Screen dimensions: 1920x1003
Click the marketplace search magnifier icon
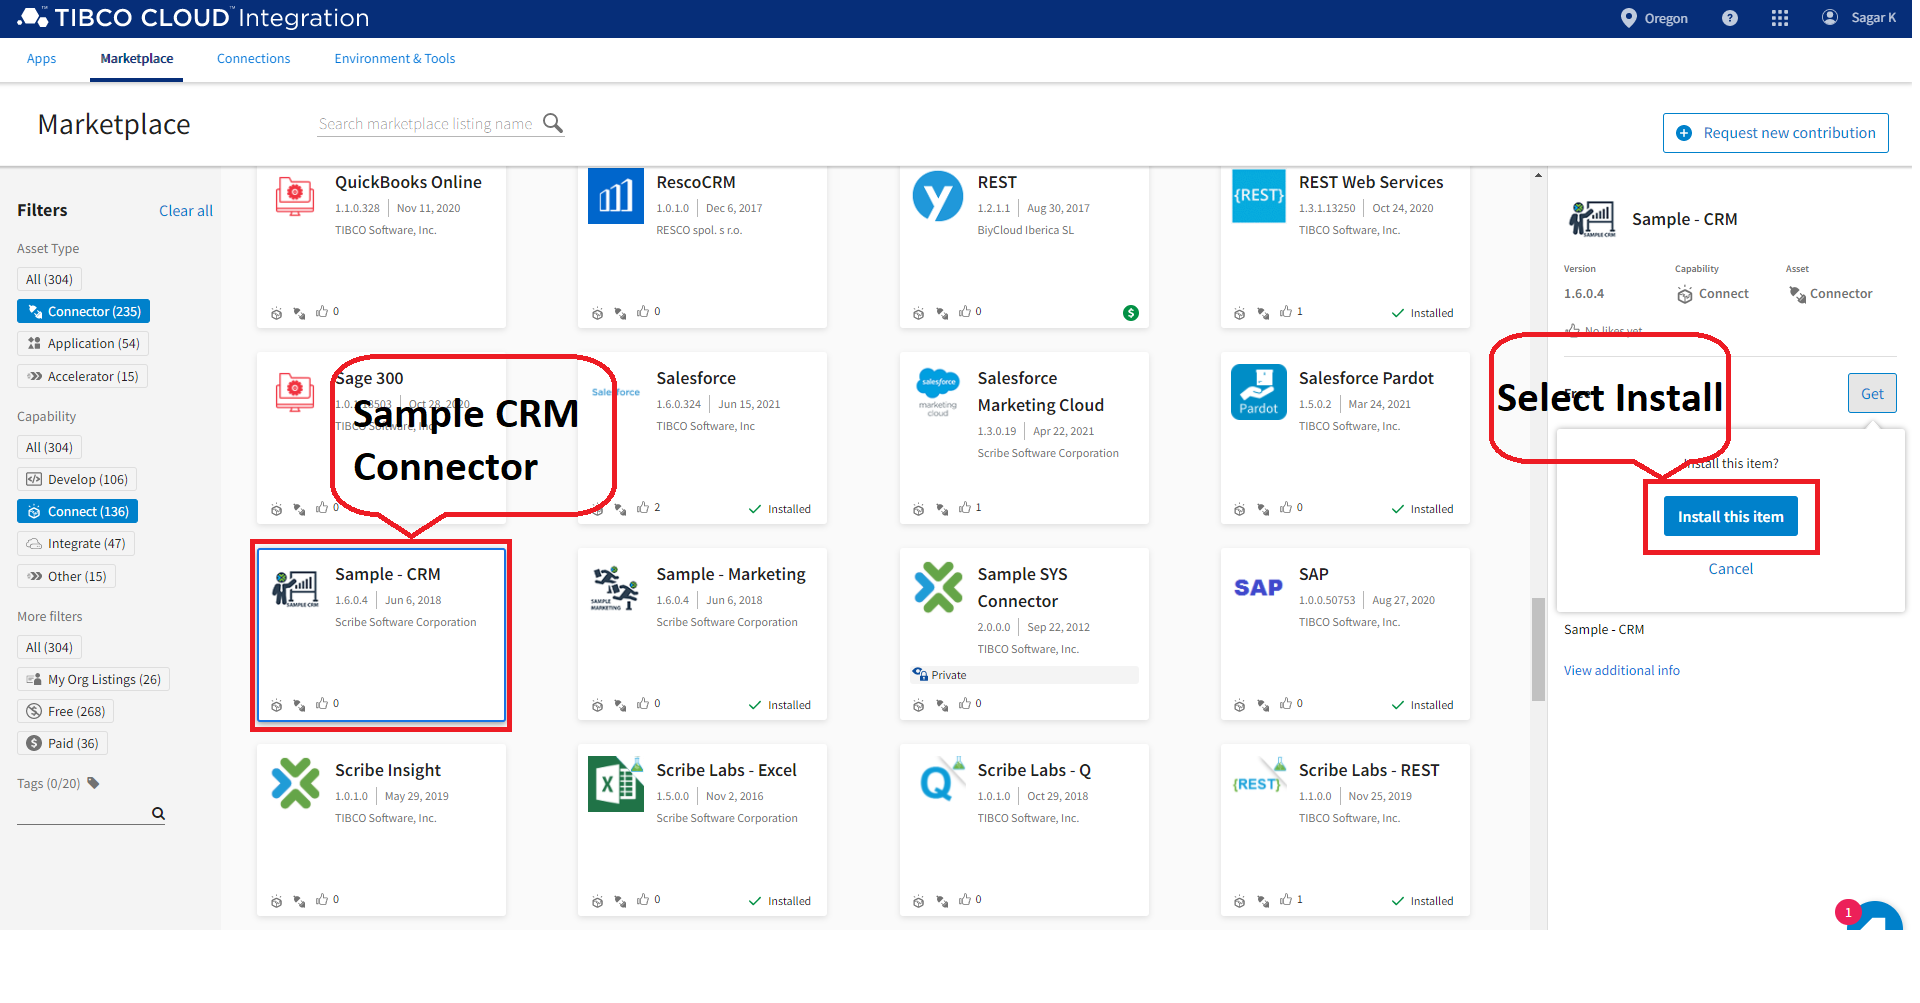pos(553,123)
